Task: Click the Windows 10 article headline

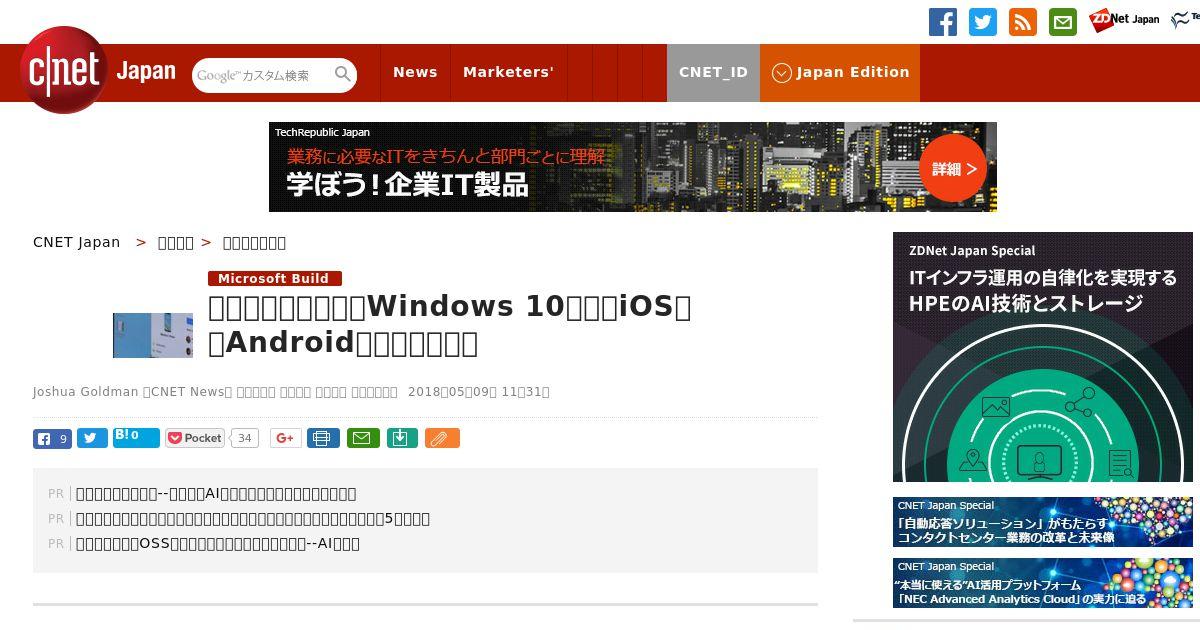Action: pos(450,324)
